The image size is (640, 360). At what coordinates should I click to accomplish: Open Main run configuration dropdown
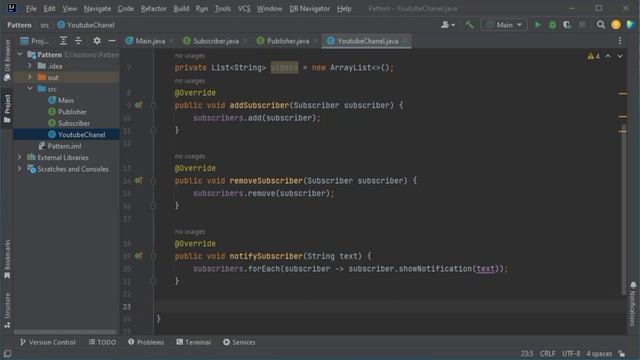[504, 25]
